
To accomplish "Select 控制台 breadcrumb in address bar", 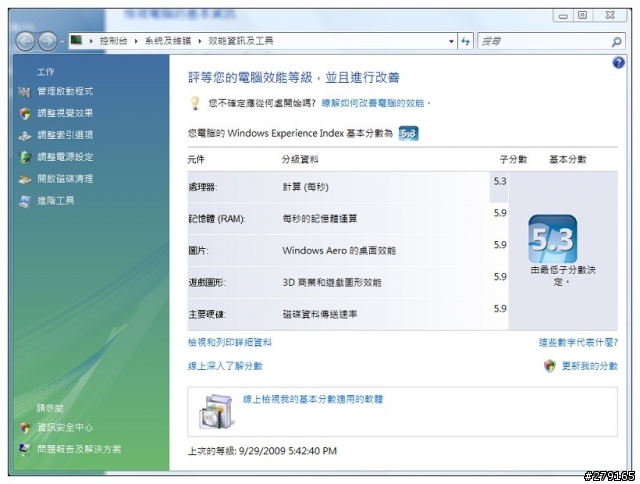I will click(113, 40).
